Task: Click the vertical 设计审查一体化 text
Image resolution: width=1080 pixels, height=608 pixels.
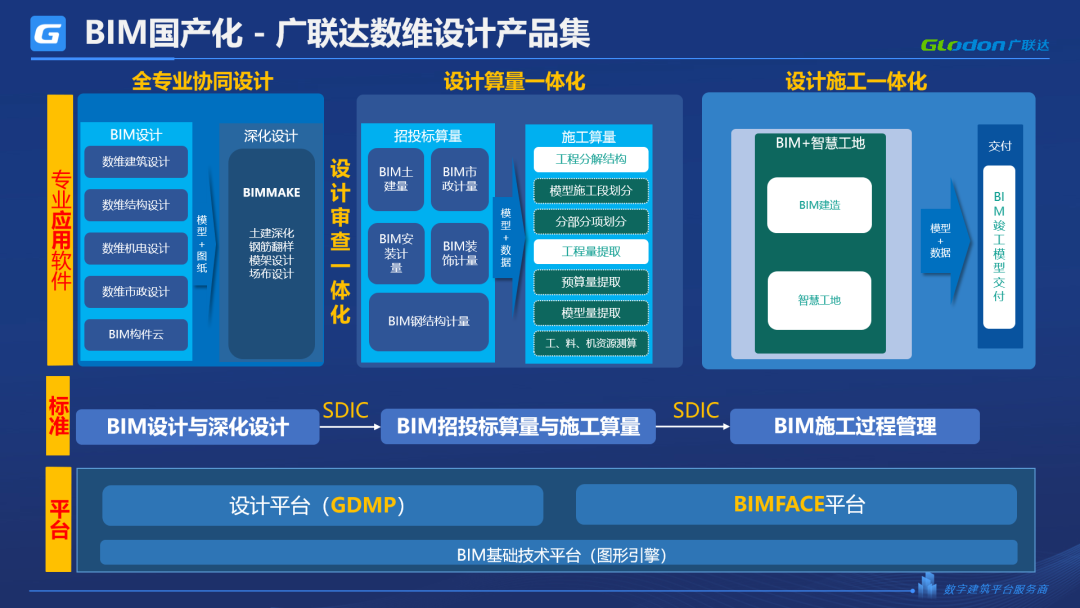Action: [x=340, y=242]
